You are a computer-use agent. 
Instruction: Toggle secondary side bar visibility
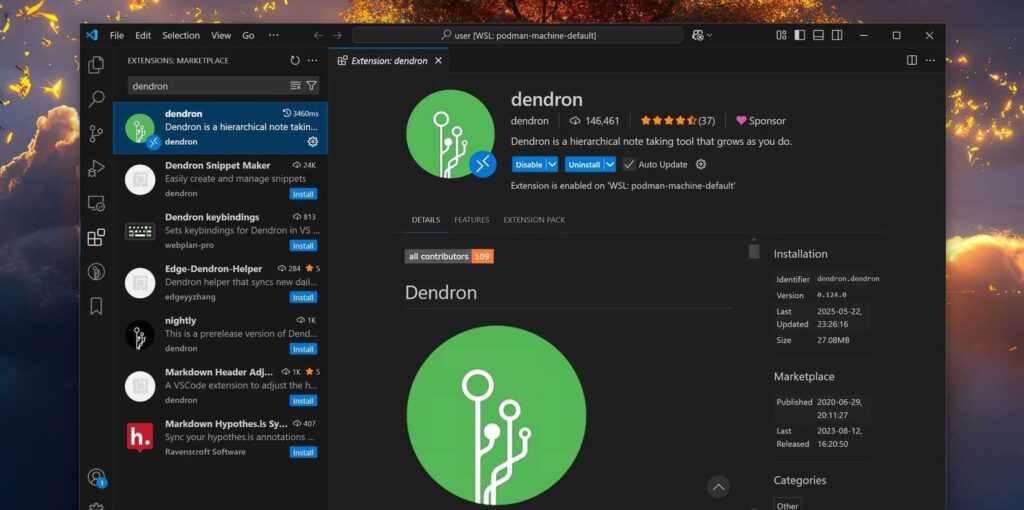point(837,35)
